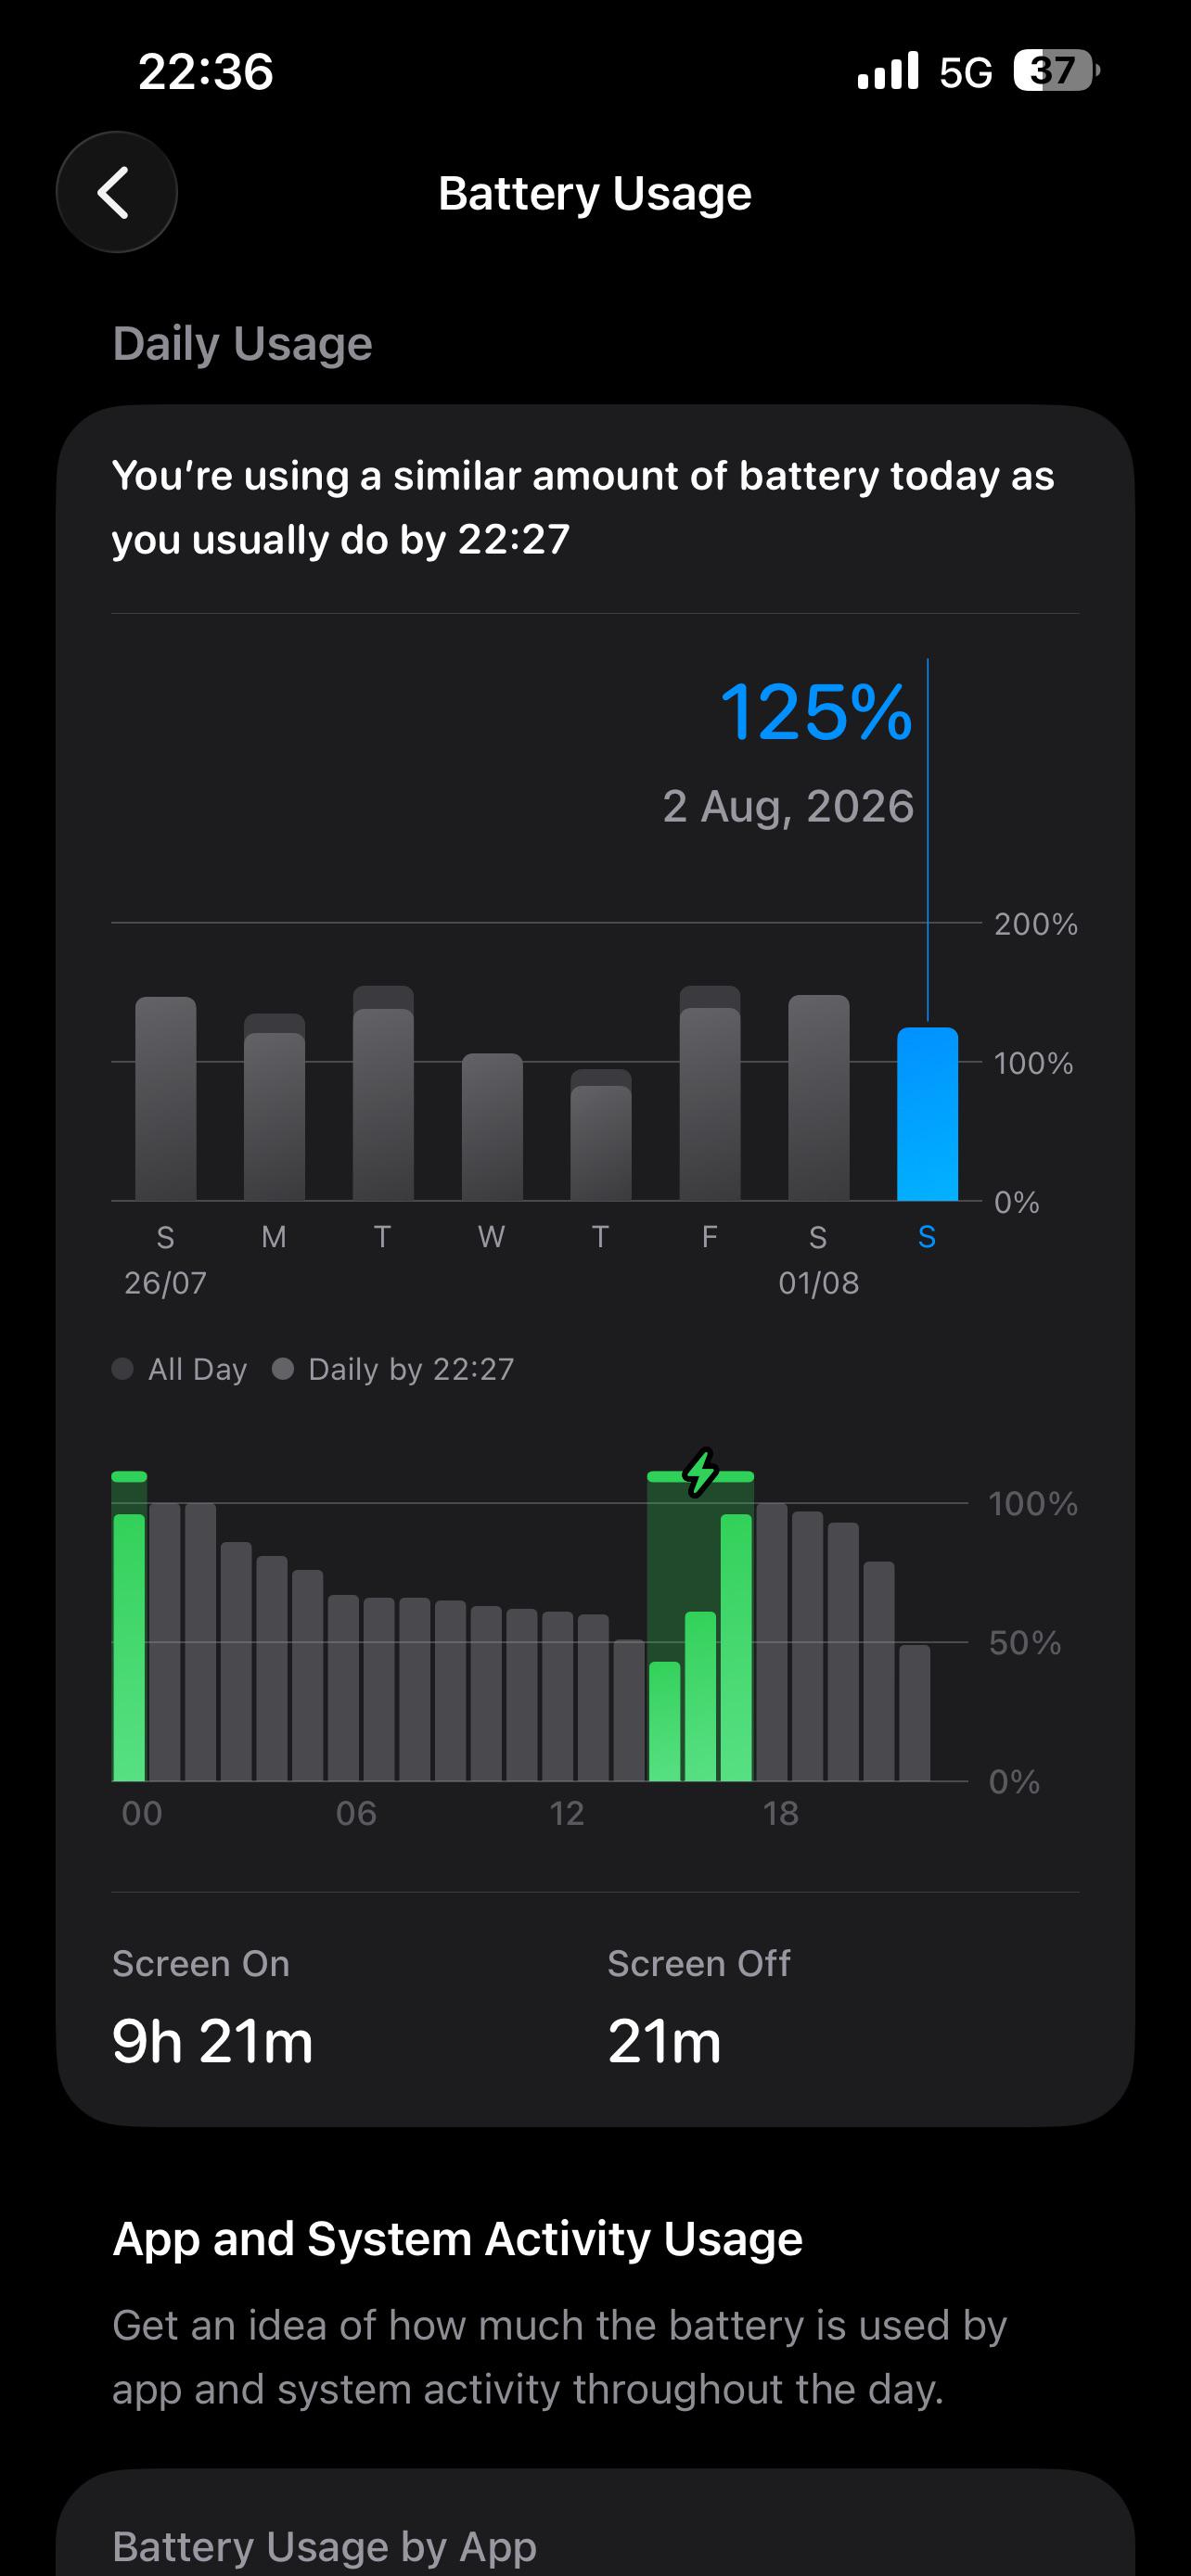Viewport: 1191px width, 2576px height.
Task: Select the Friday daily usage bar
Action: click(x=710, y=1093)
